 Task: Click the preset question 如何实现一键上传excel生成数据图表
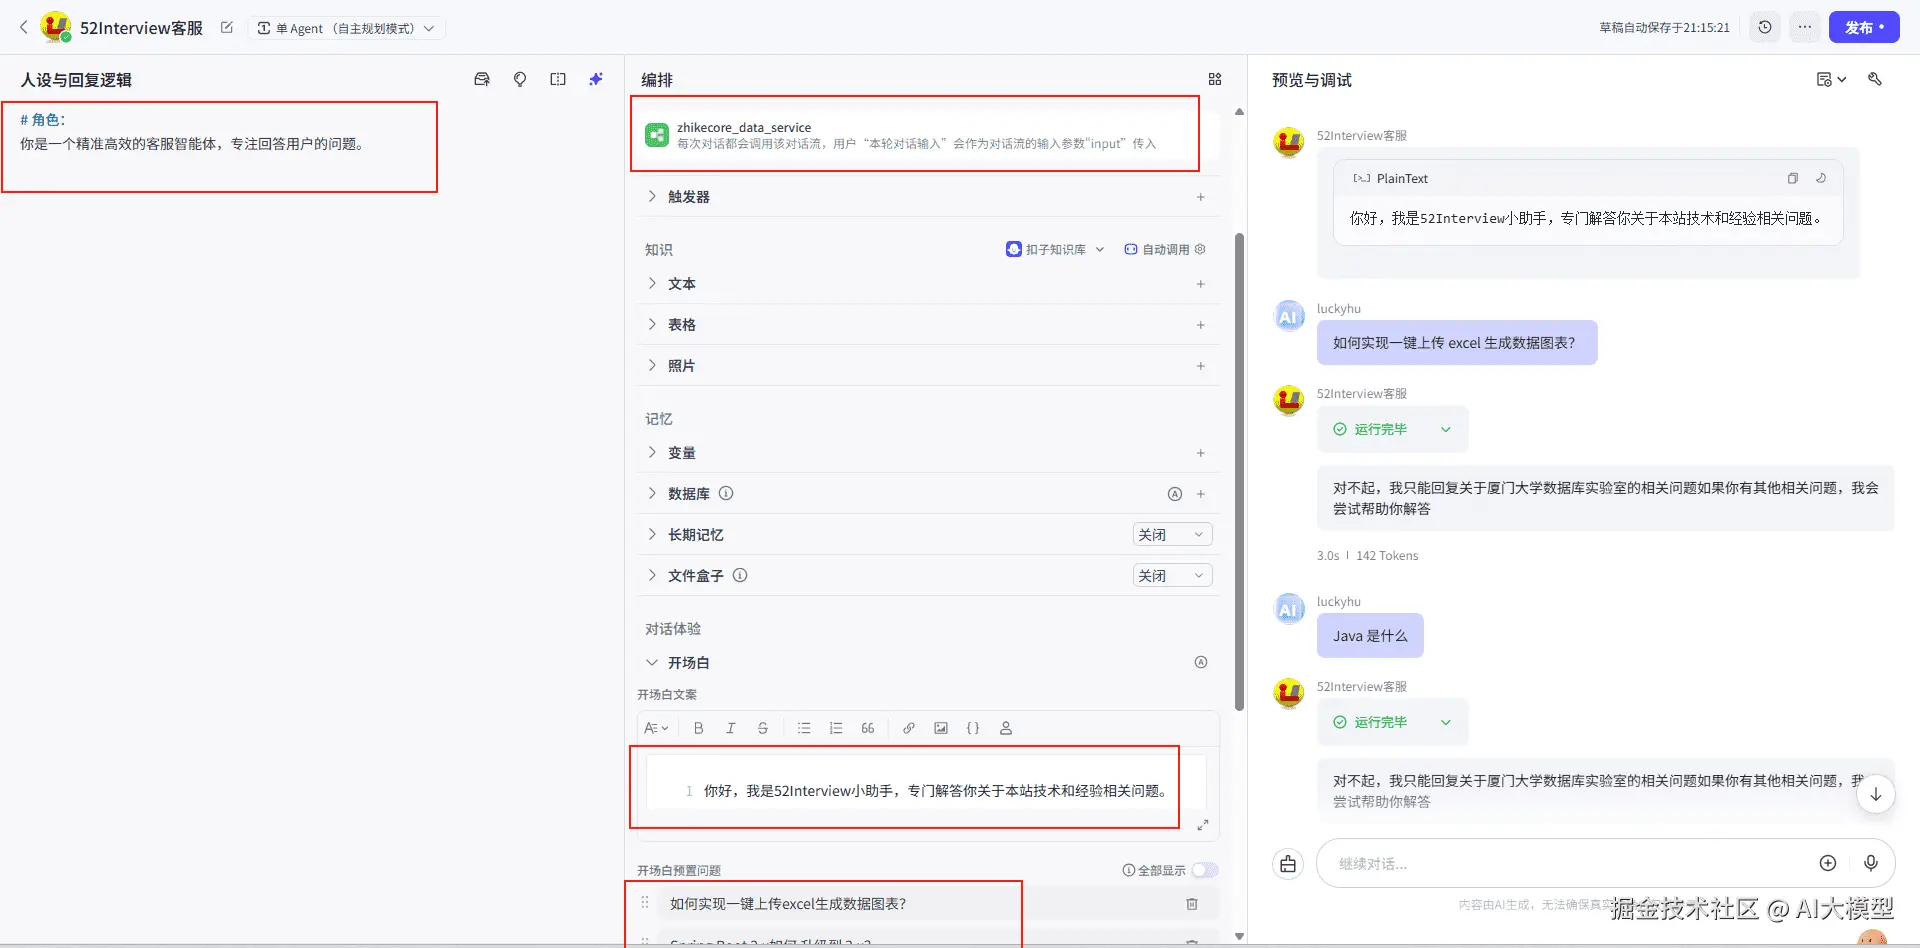[x=788, y=904]
